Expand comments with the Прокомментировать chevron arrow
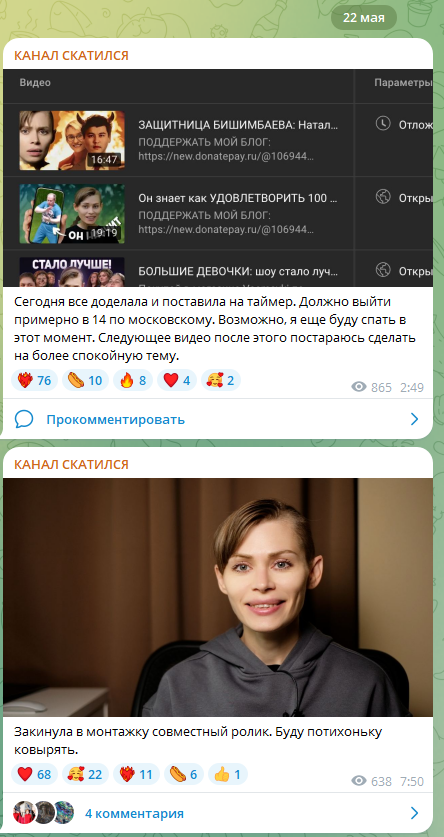Viewport: 444px width, 837px height. coord(414,420)
